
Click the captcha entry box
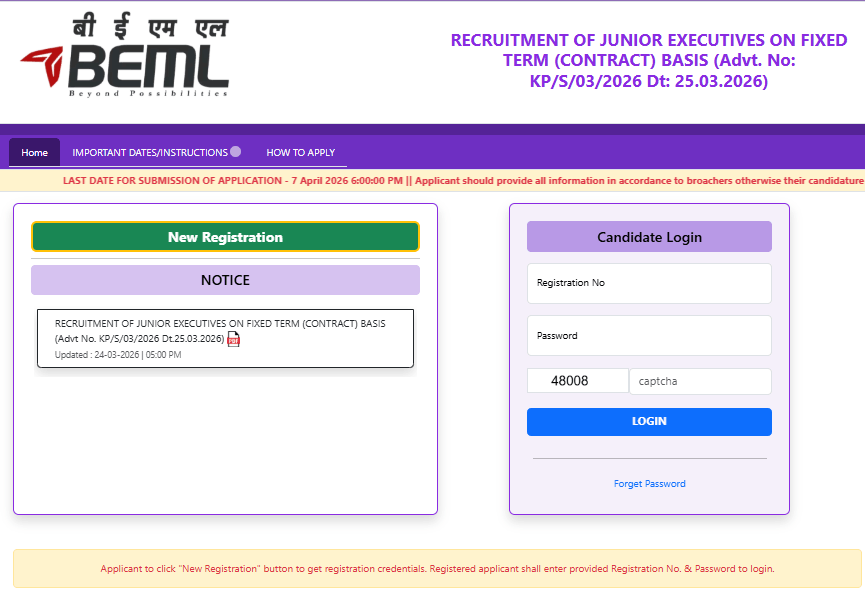pos(699,381)
